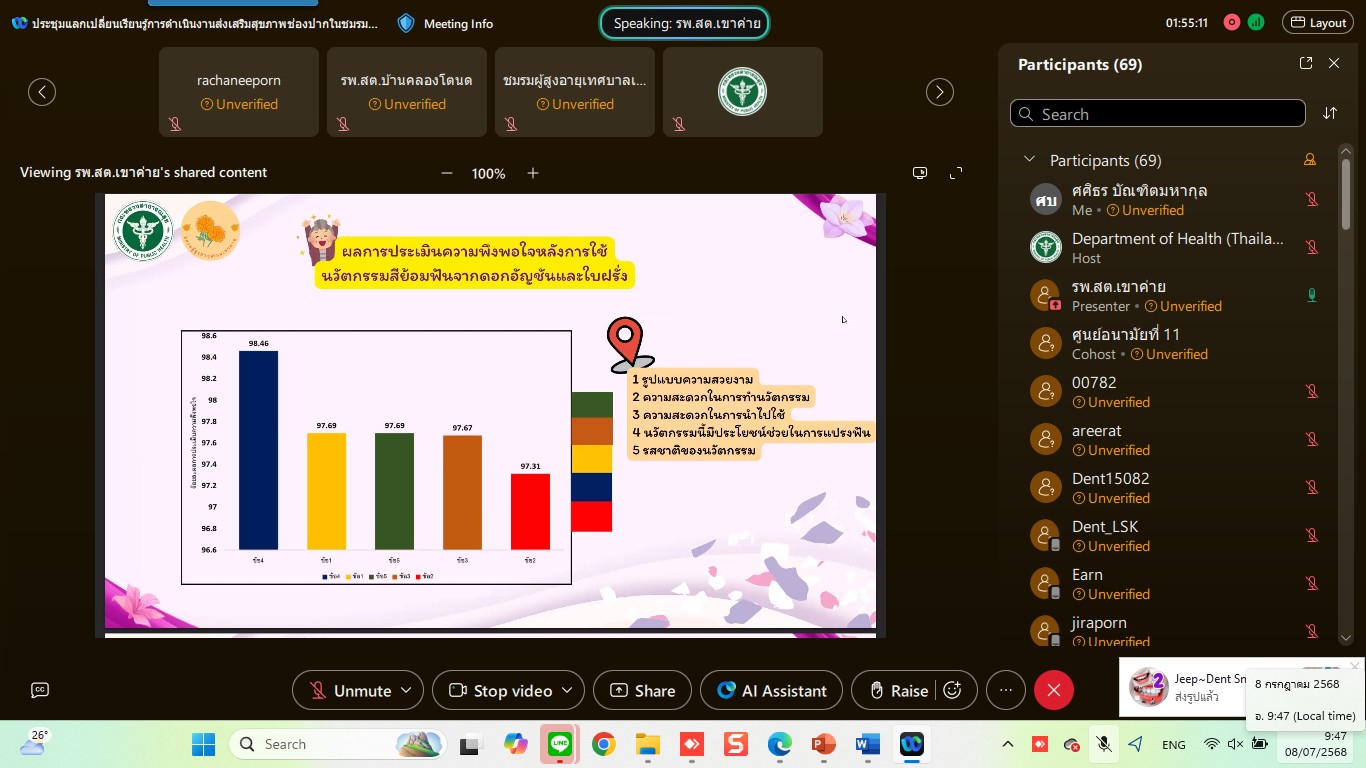The width and height of the screenshot is (1366, 768).
Task: Show previous participant video thumbnails
Action: [42, 92]
